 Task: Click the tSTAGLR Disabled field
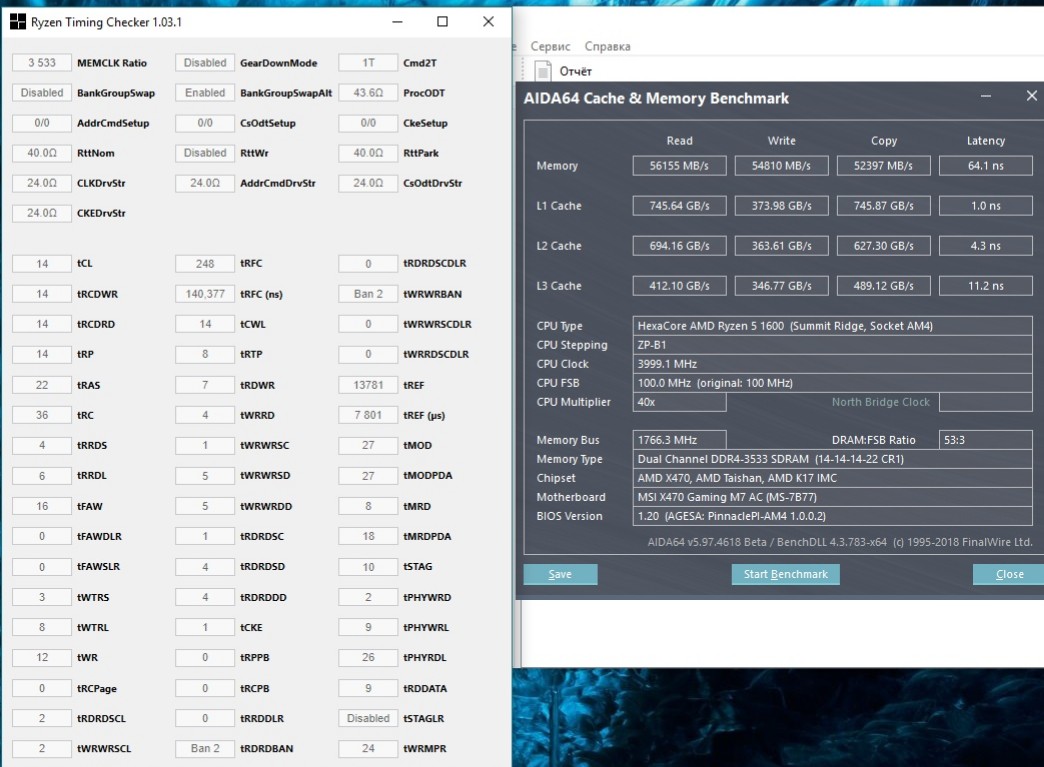pos(368,718)
